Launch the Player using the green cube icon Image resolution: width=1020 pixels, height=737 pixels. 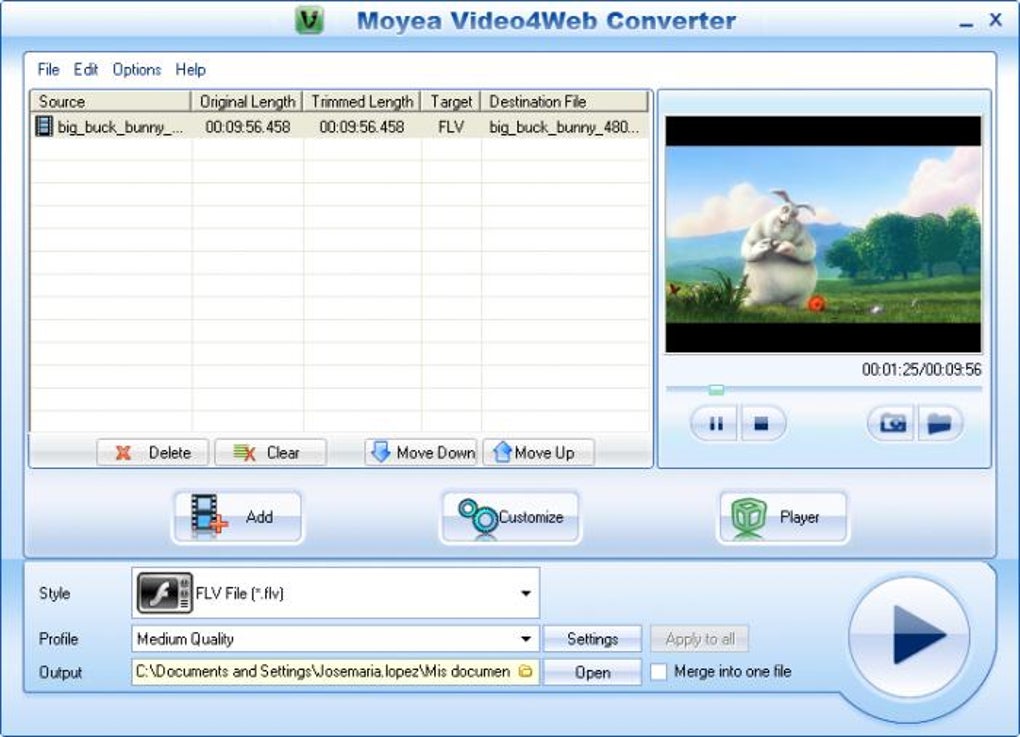coord(748,516)
